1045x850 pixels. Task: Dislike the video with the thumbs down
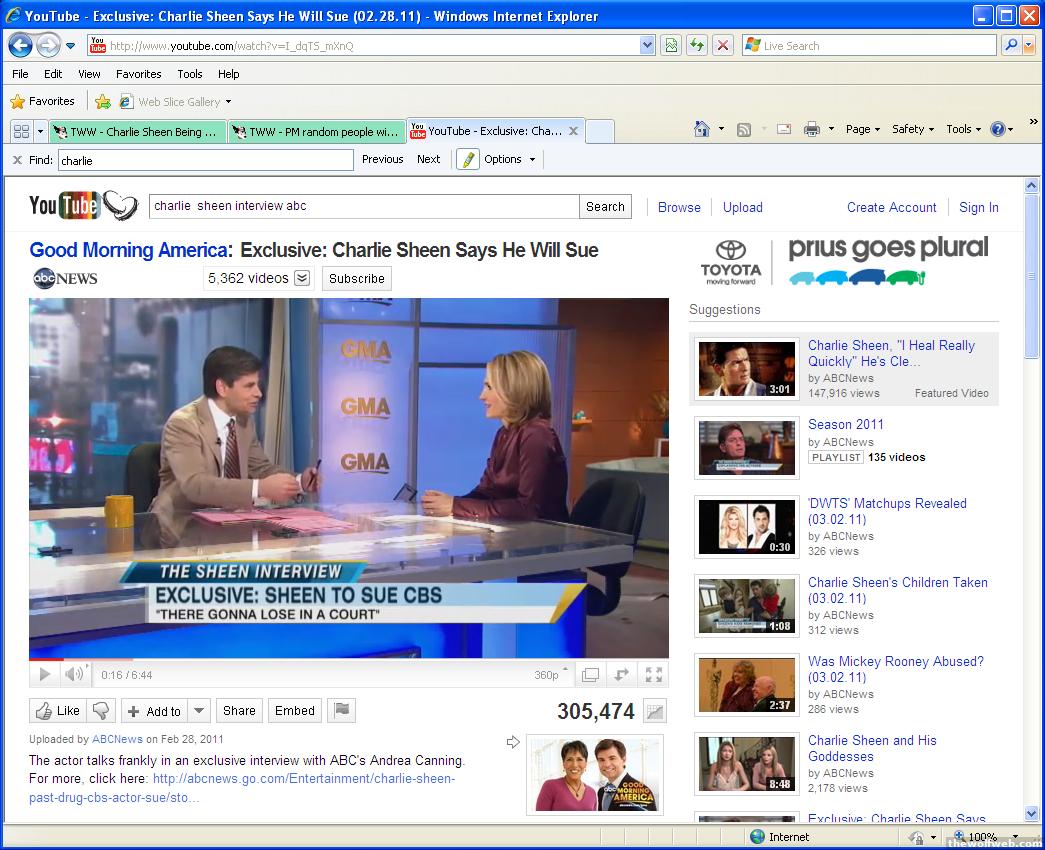(x=101, y=711)
